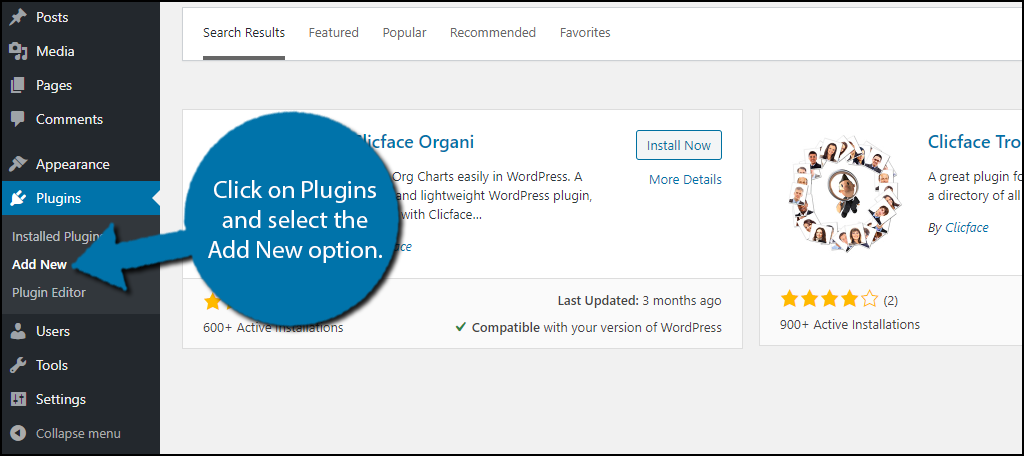
Task: Select the Pages icon in sidebar
Action: click(x=18, y=85)
